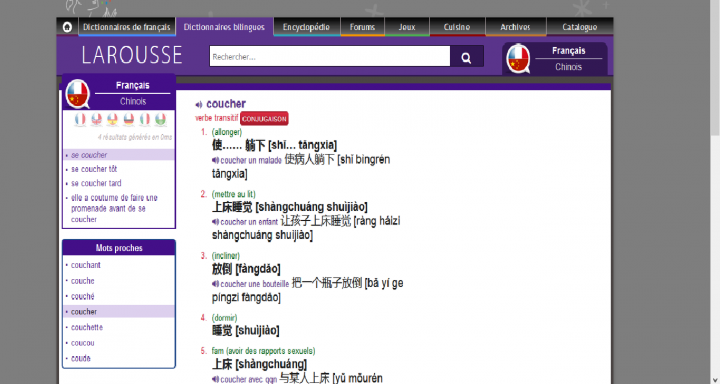The image size is (720, 384).
Task: Click 'fam (avoir des rapports sexuels)' label
Action: point(264,351)
